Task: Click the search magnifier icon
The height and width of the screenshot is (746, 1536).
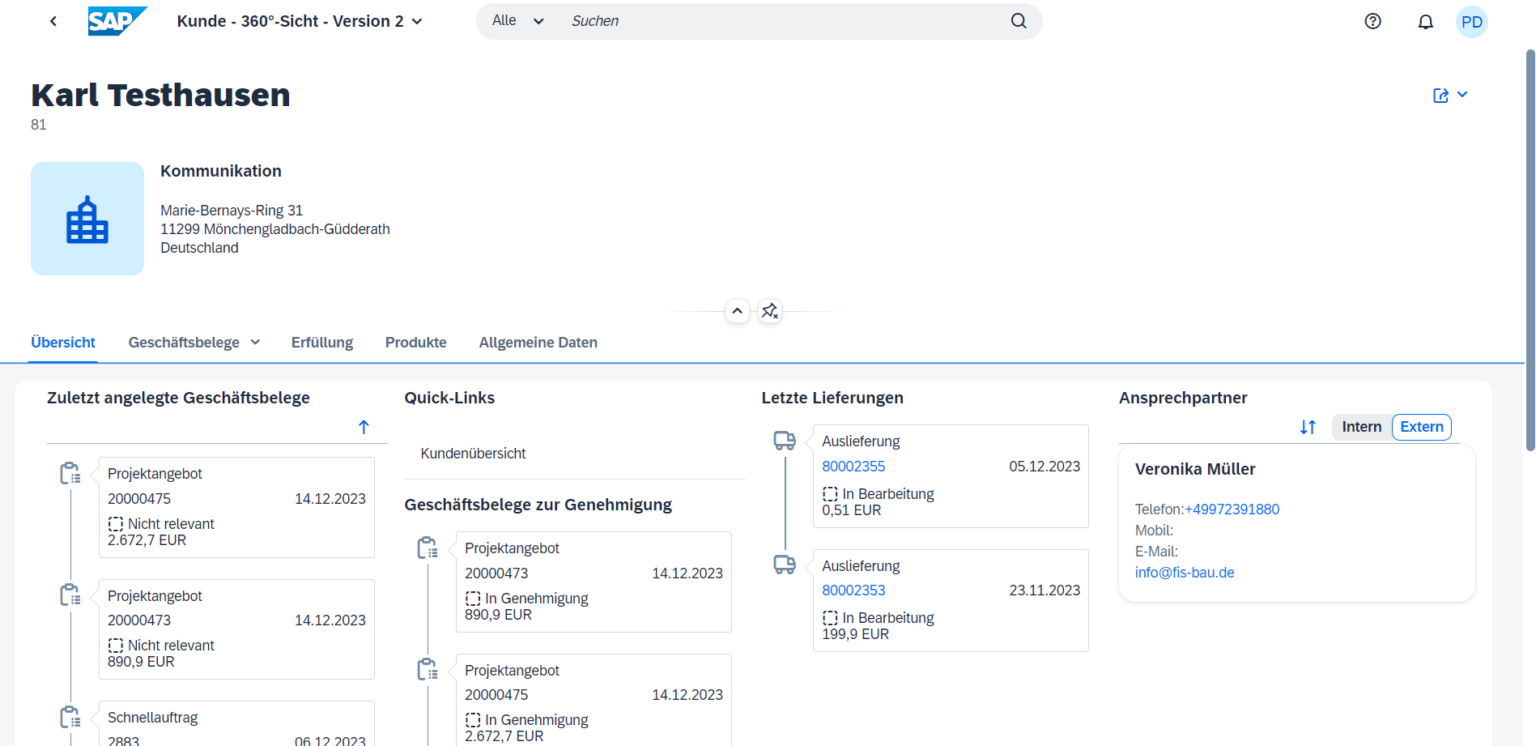Action: click(1018, 21)
